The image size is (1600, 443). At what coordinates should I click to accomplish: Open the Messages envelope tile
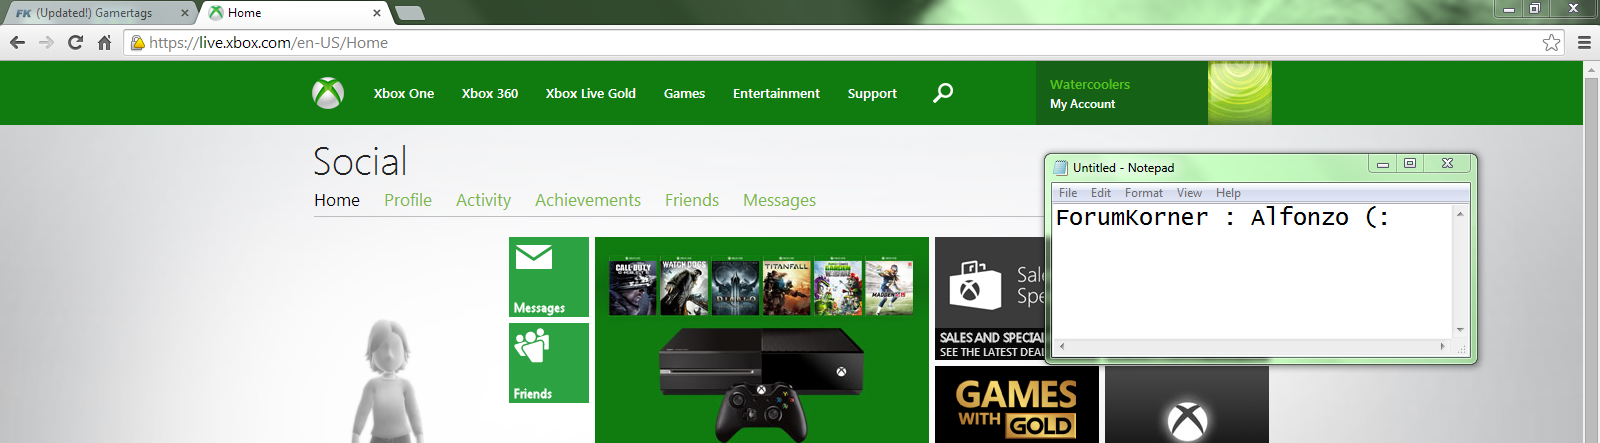tap(549, 277)
